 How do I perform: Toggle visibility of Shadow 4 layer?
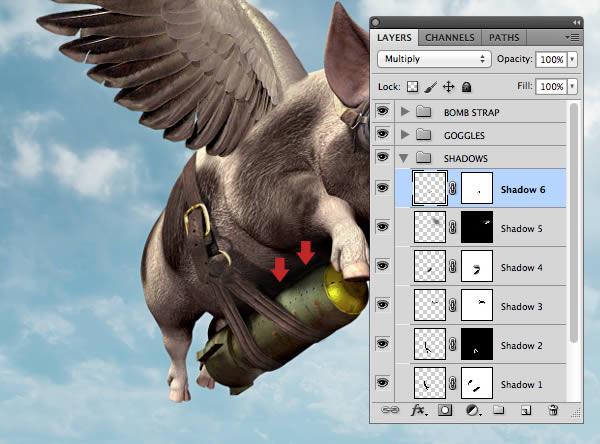[382, 266]
